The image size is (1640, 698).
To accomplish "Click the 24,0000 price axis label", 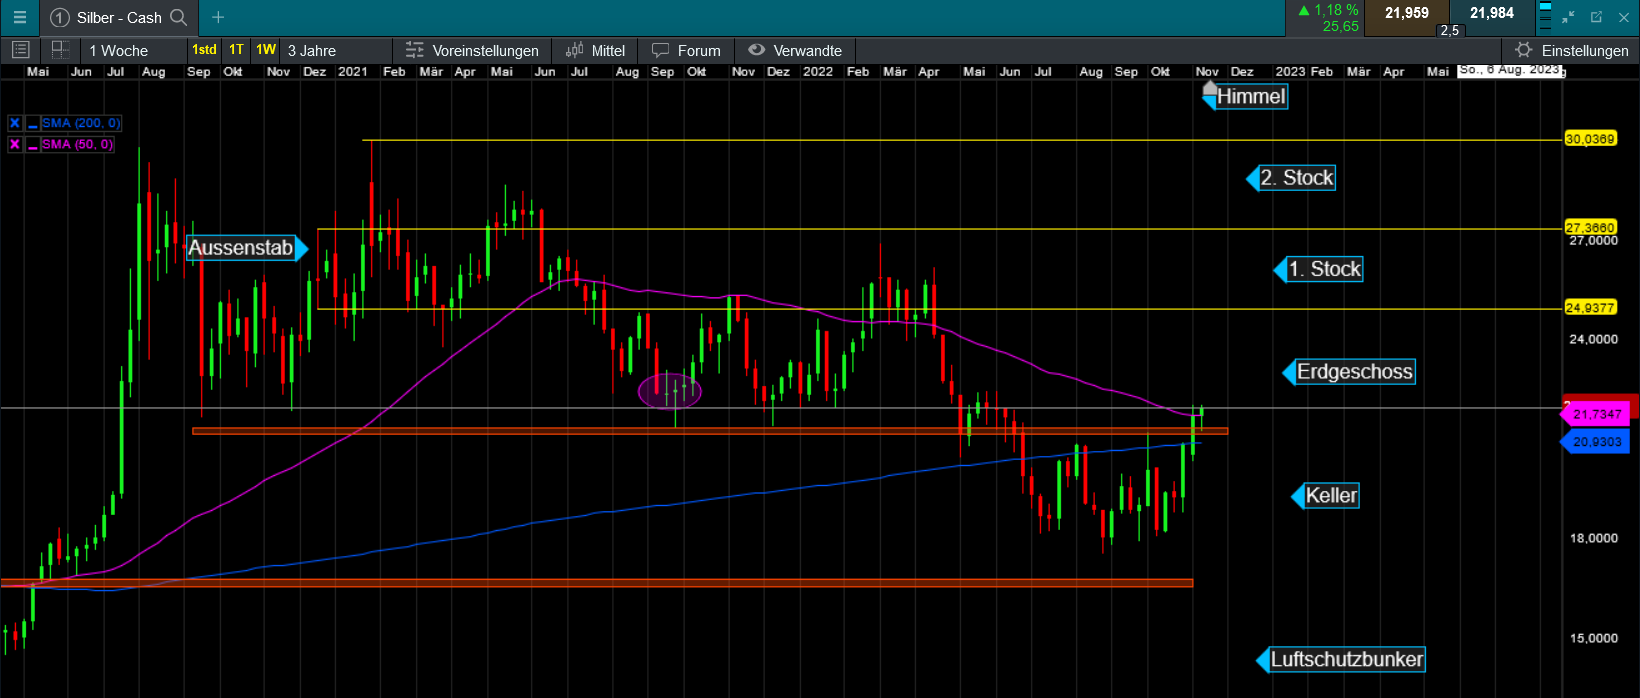I will coord(1594,339).
